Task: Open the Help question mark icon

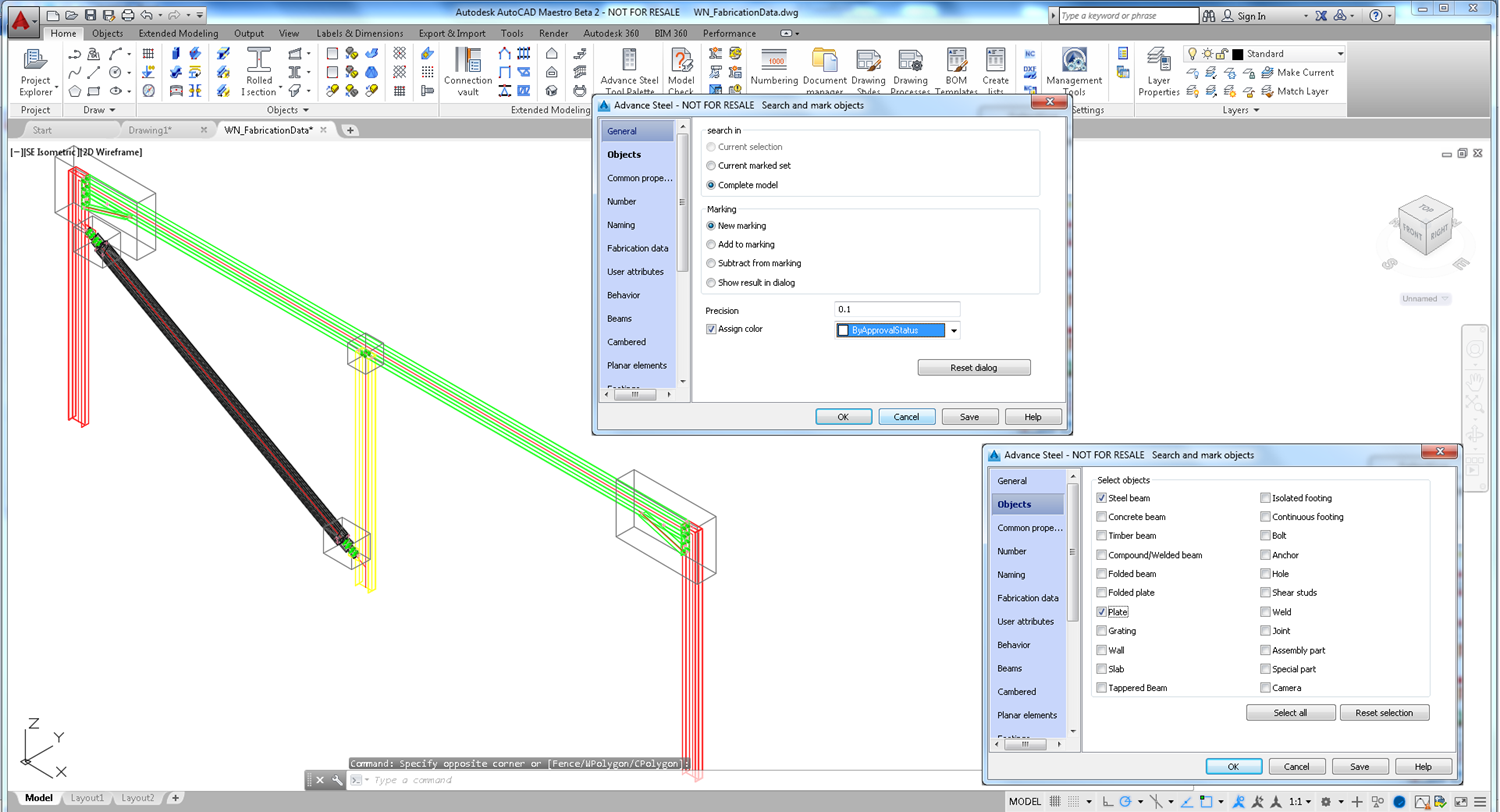Action: (x=1377, y=16)
